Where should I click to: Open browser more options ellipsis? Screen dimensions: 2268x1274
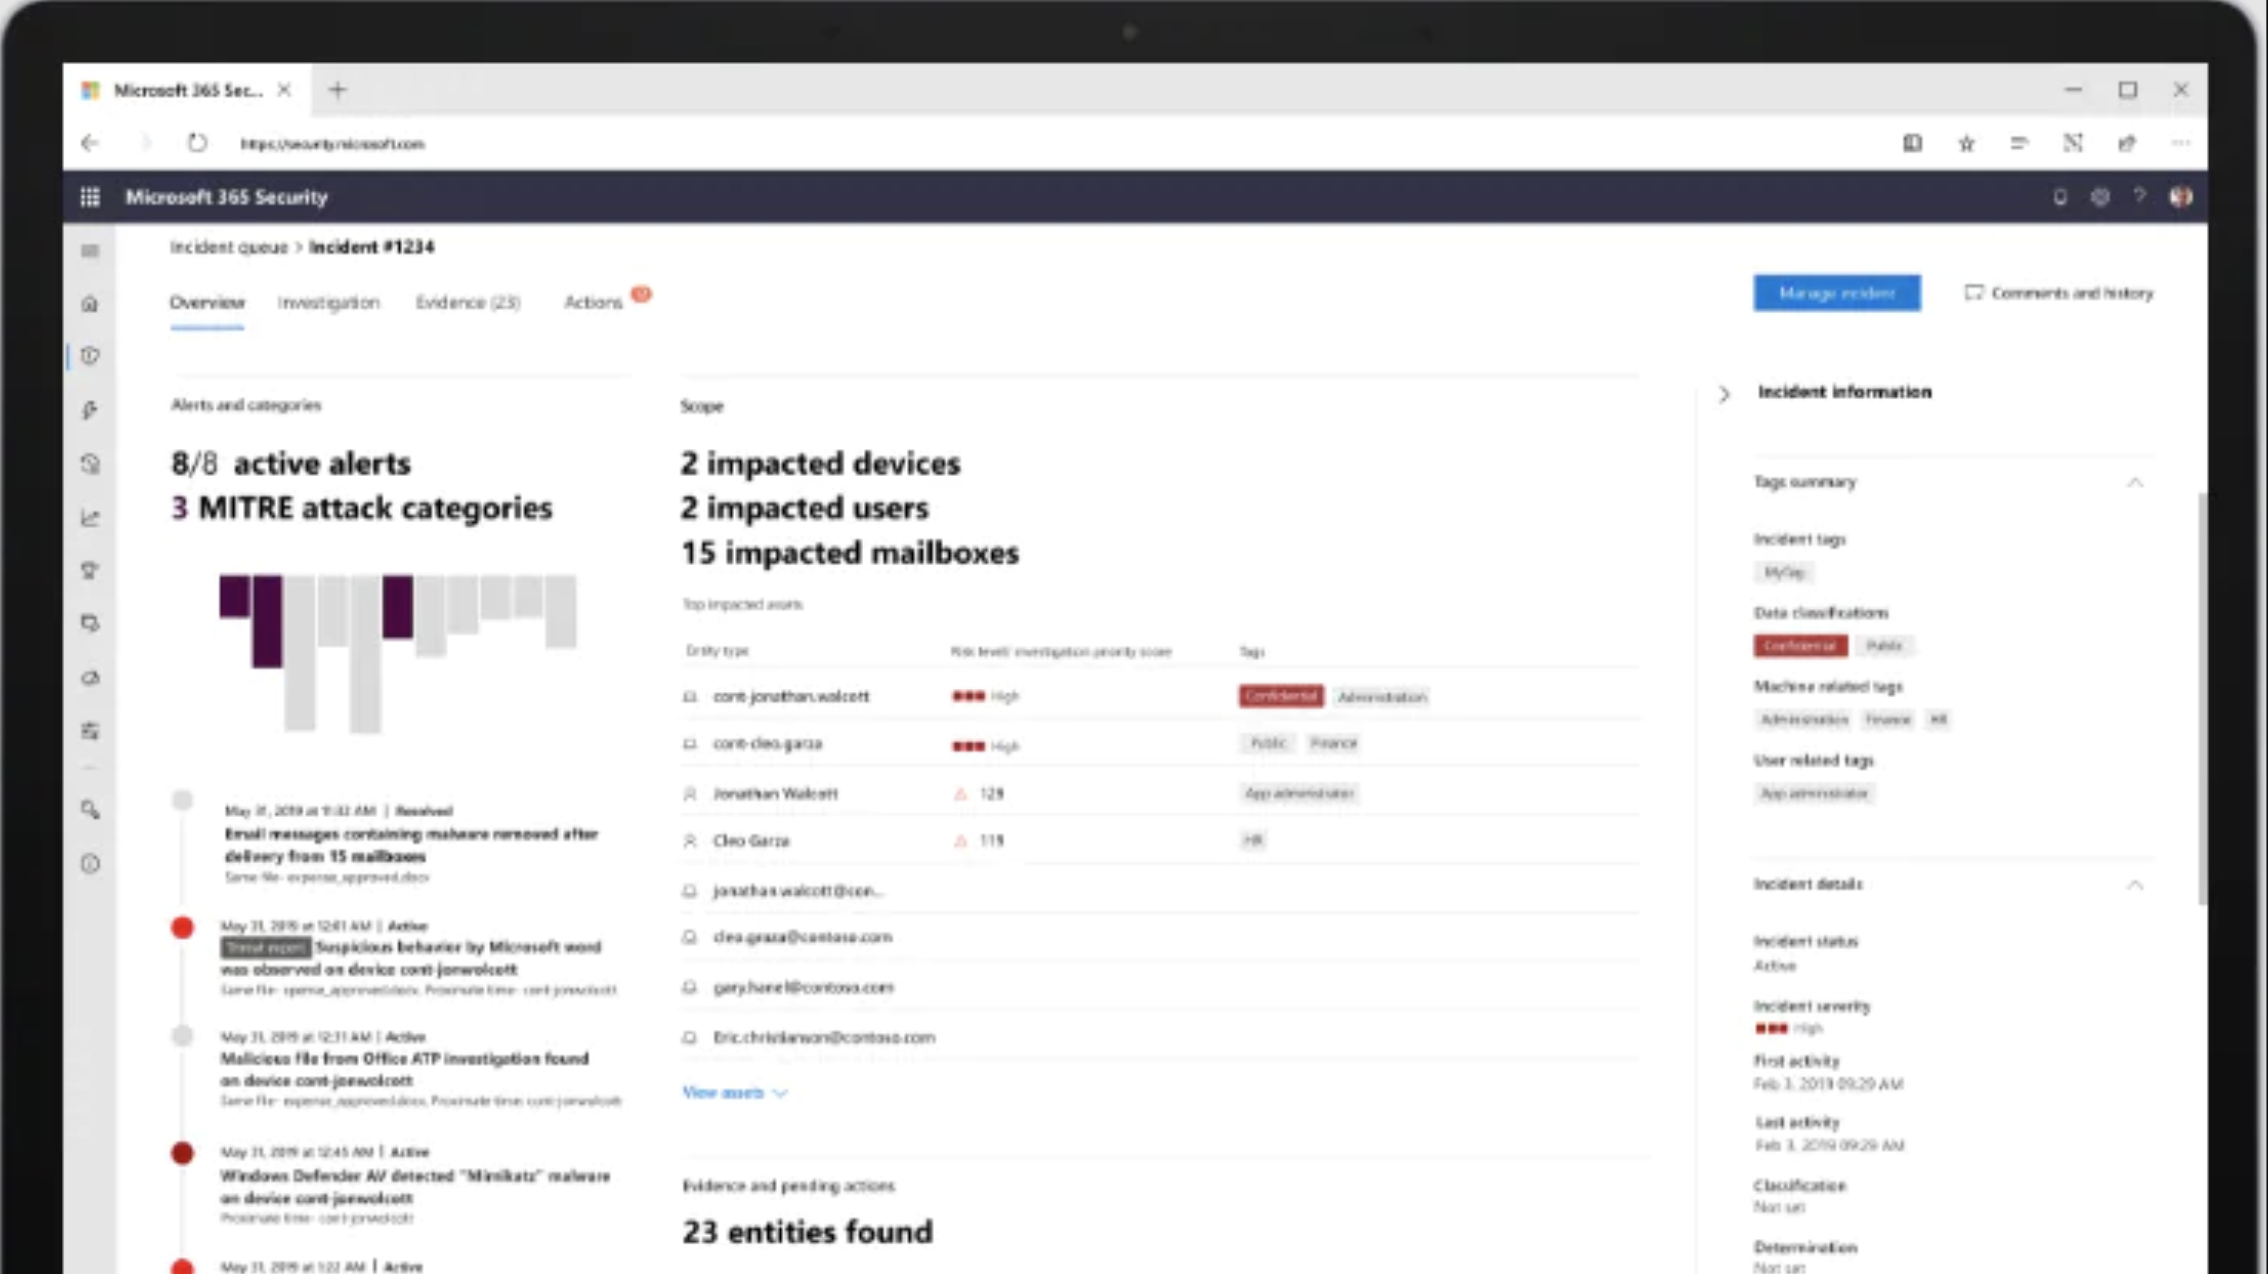(x=2181, y=143)
